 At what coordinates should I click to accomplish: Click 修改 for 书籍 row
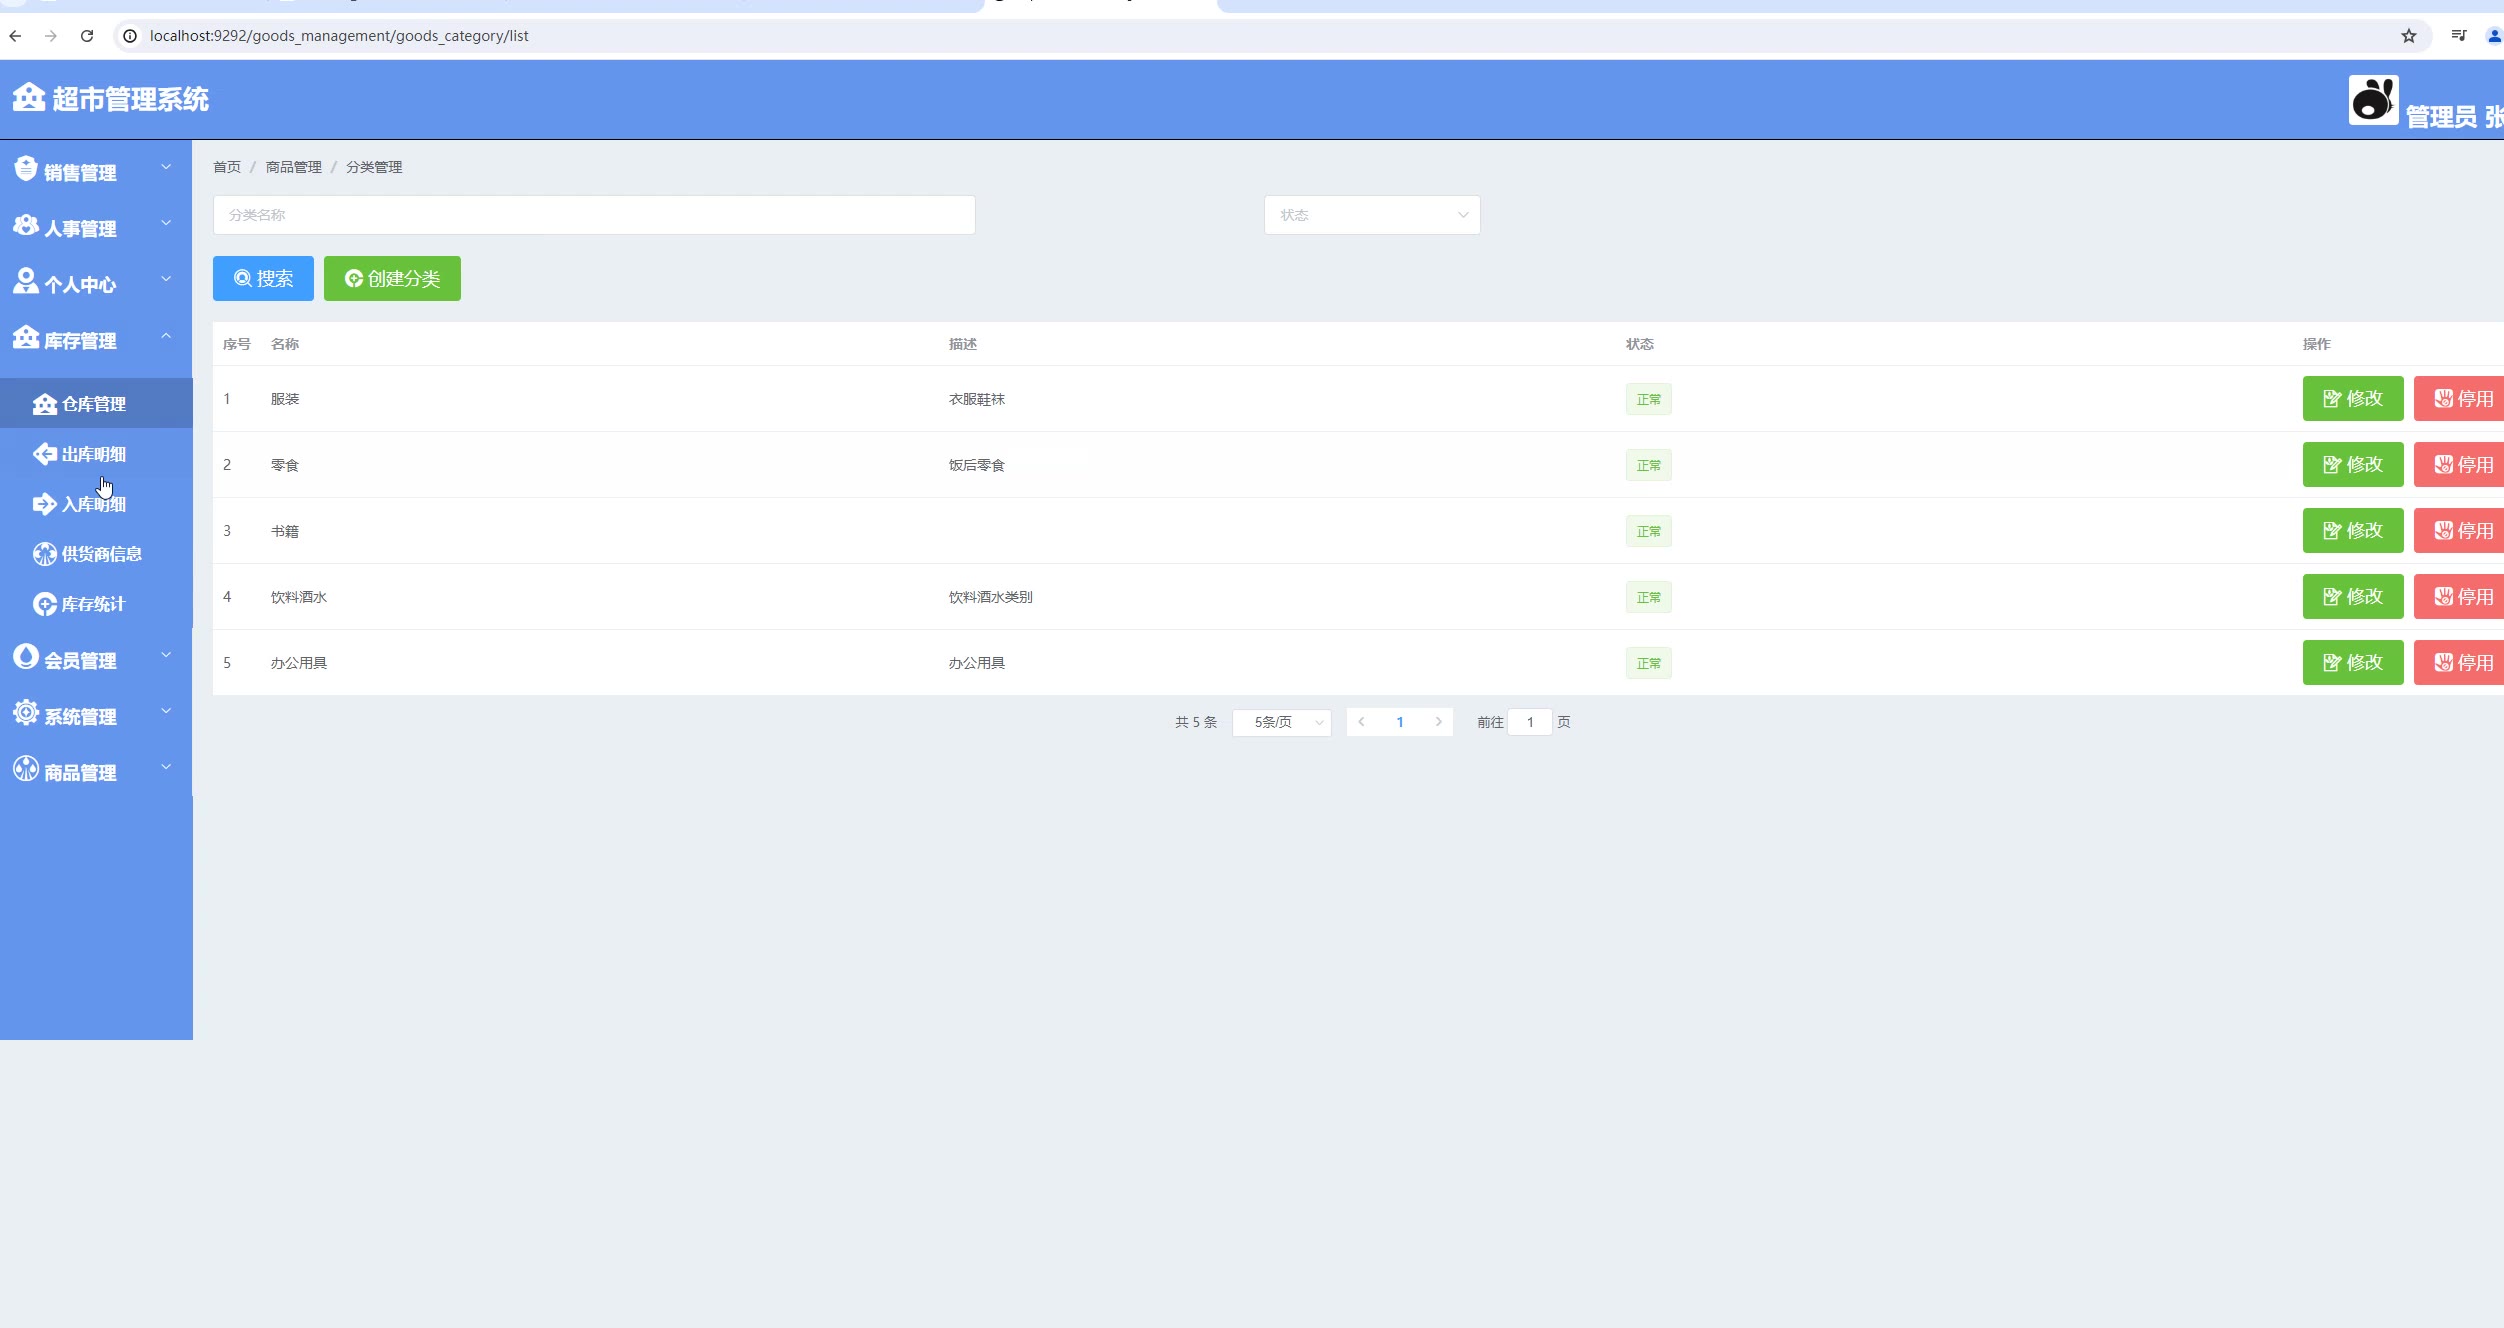2353,531
